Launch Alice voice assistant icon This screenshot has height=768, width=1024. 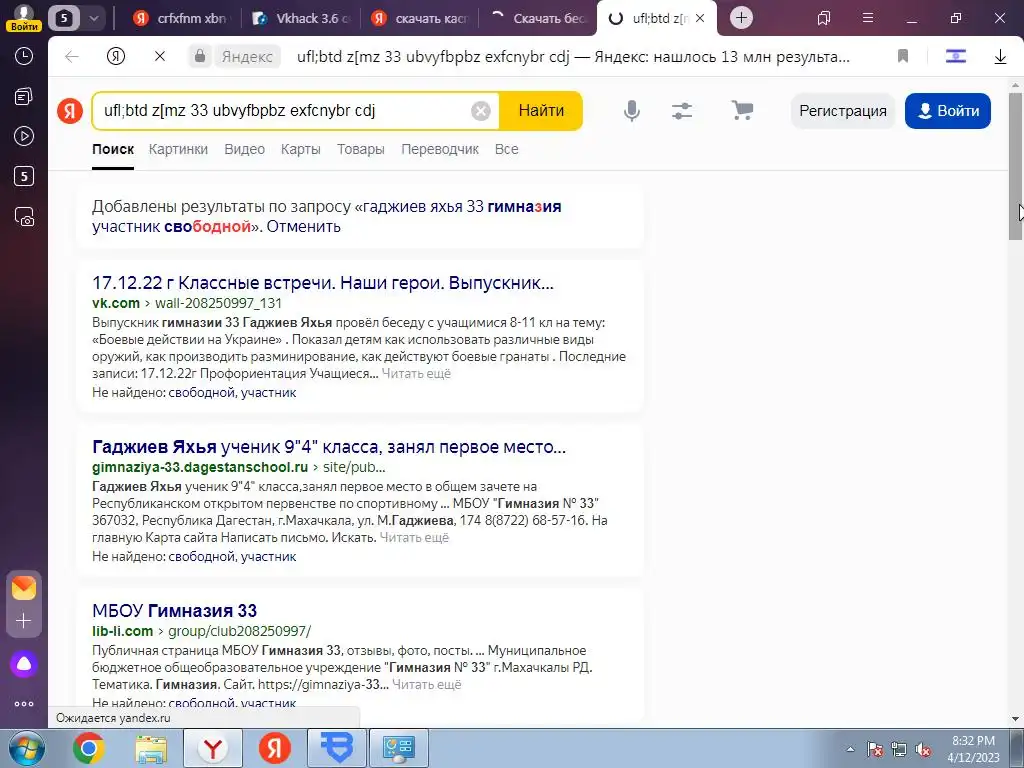(24, 664)
